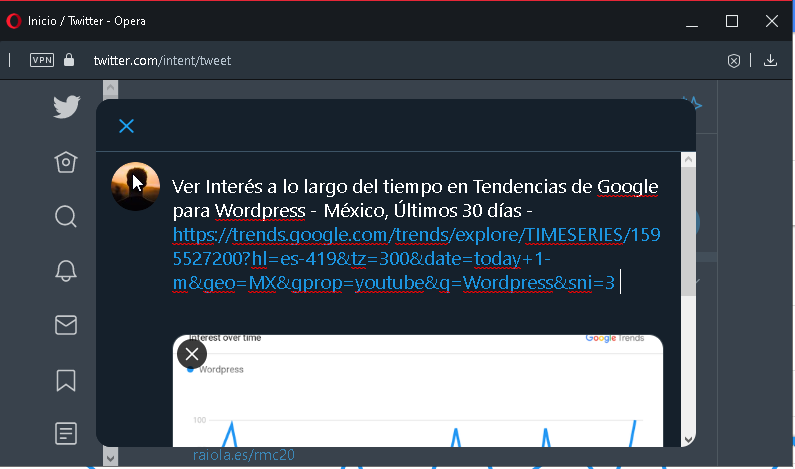Open Messages envelope icon
Viewport: 795px width, 469px height.
[x=66, y=325]
